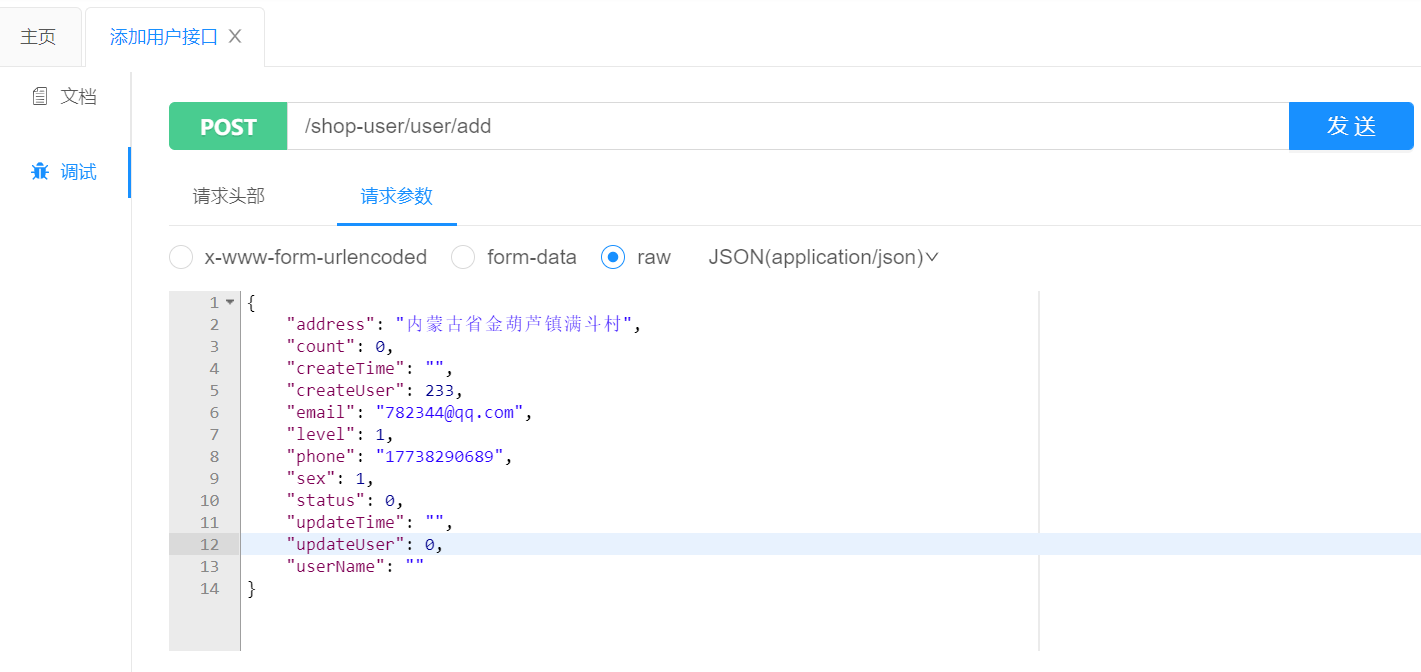Click the "address" key in the editor
The width and height of the screenshot is (1421, 672).
(331, 324)
